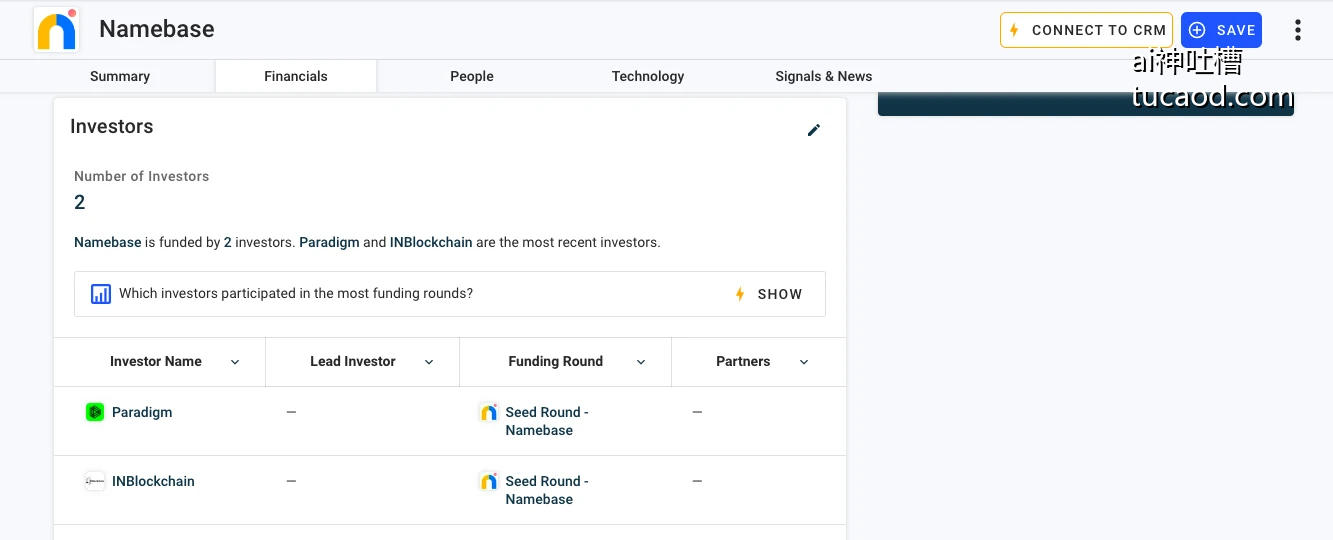Viewport: 1333px width, 540px height.
Task: Click Namebase icon in Paradigm's funding round
Action: 488,412
